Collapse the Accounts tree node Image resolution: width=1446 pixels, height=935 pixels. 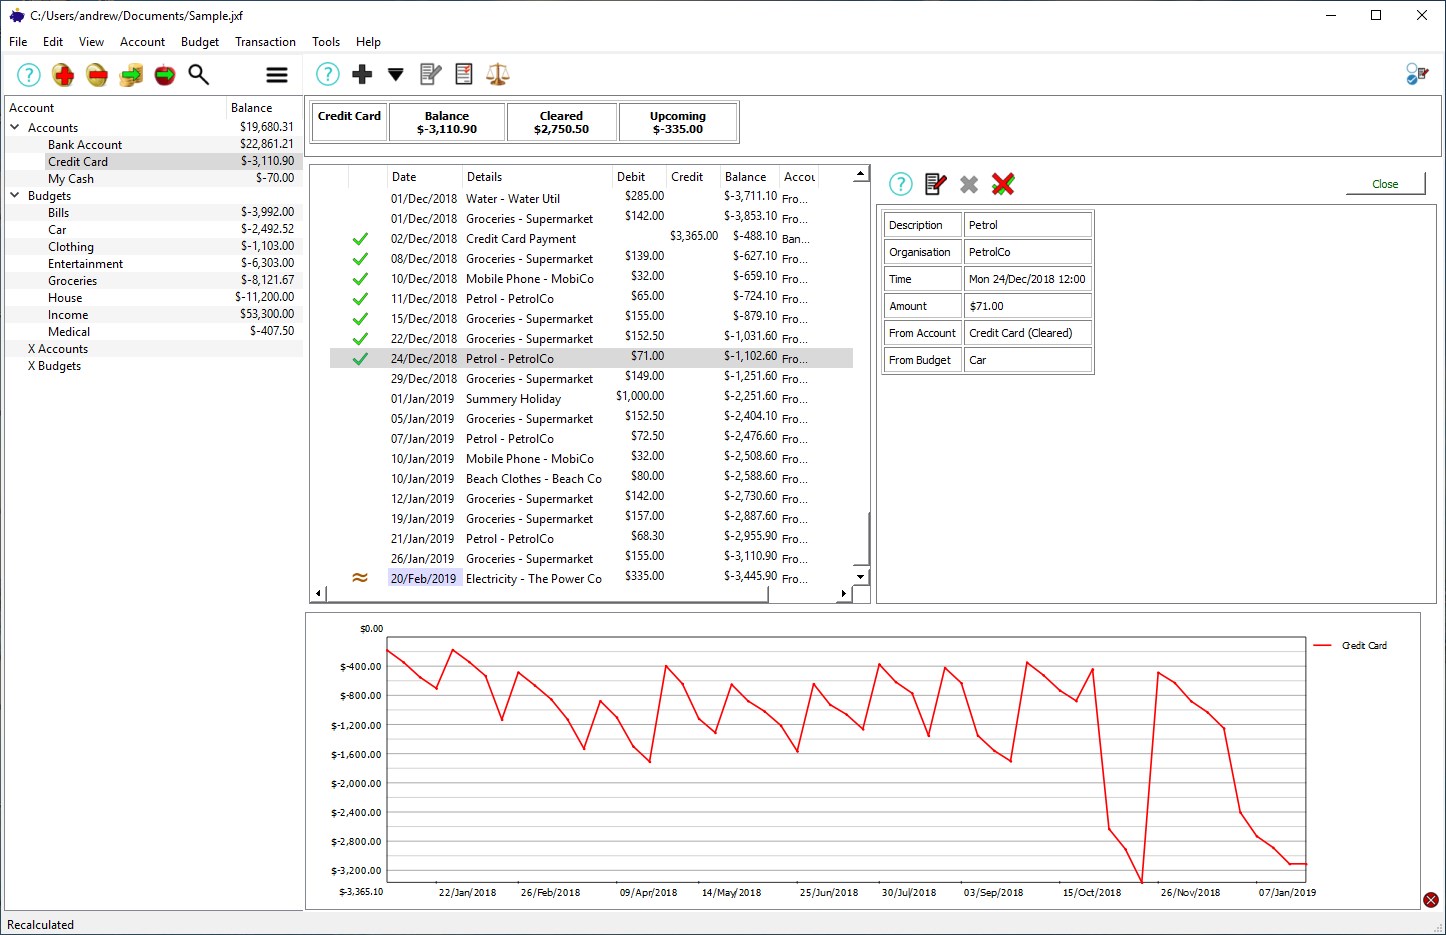click(15, 127)
